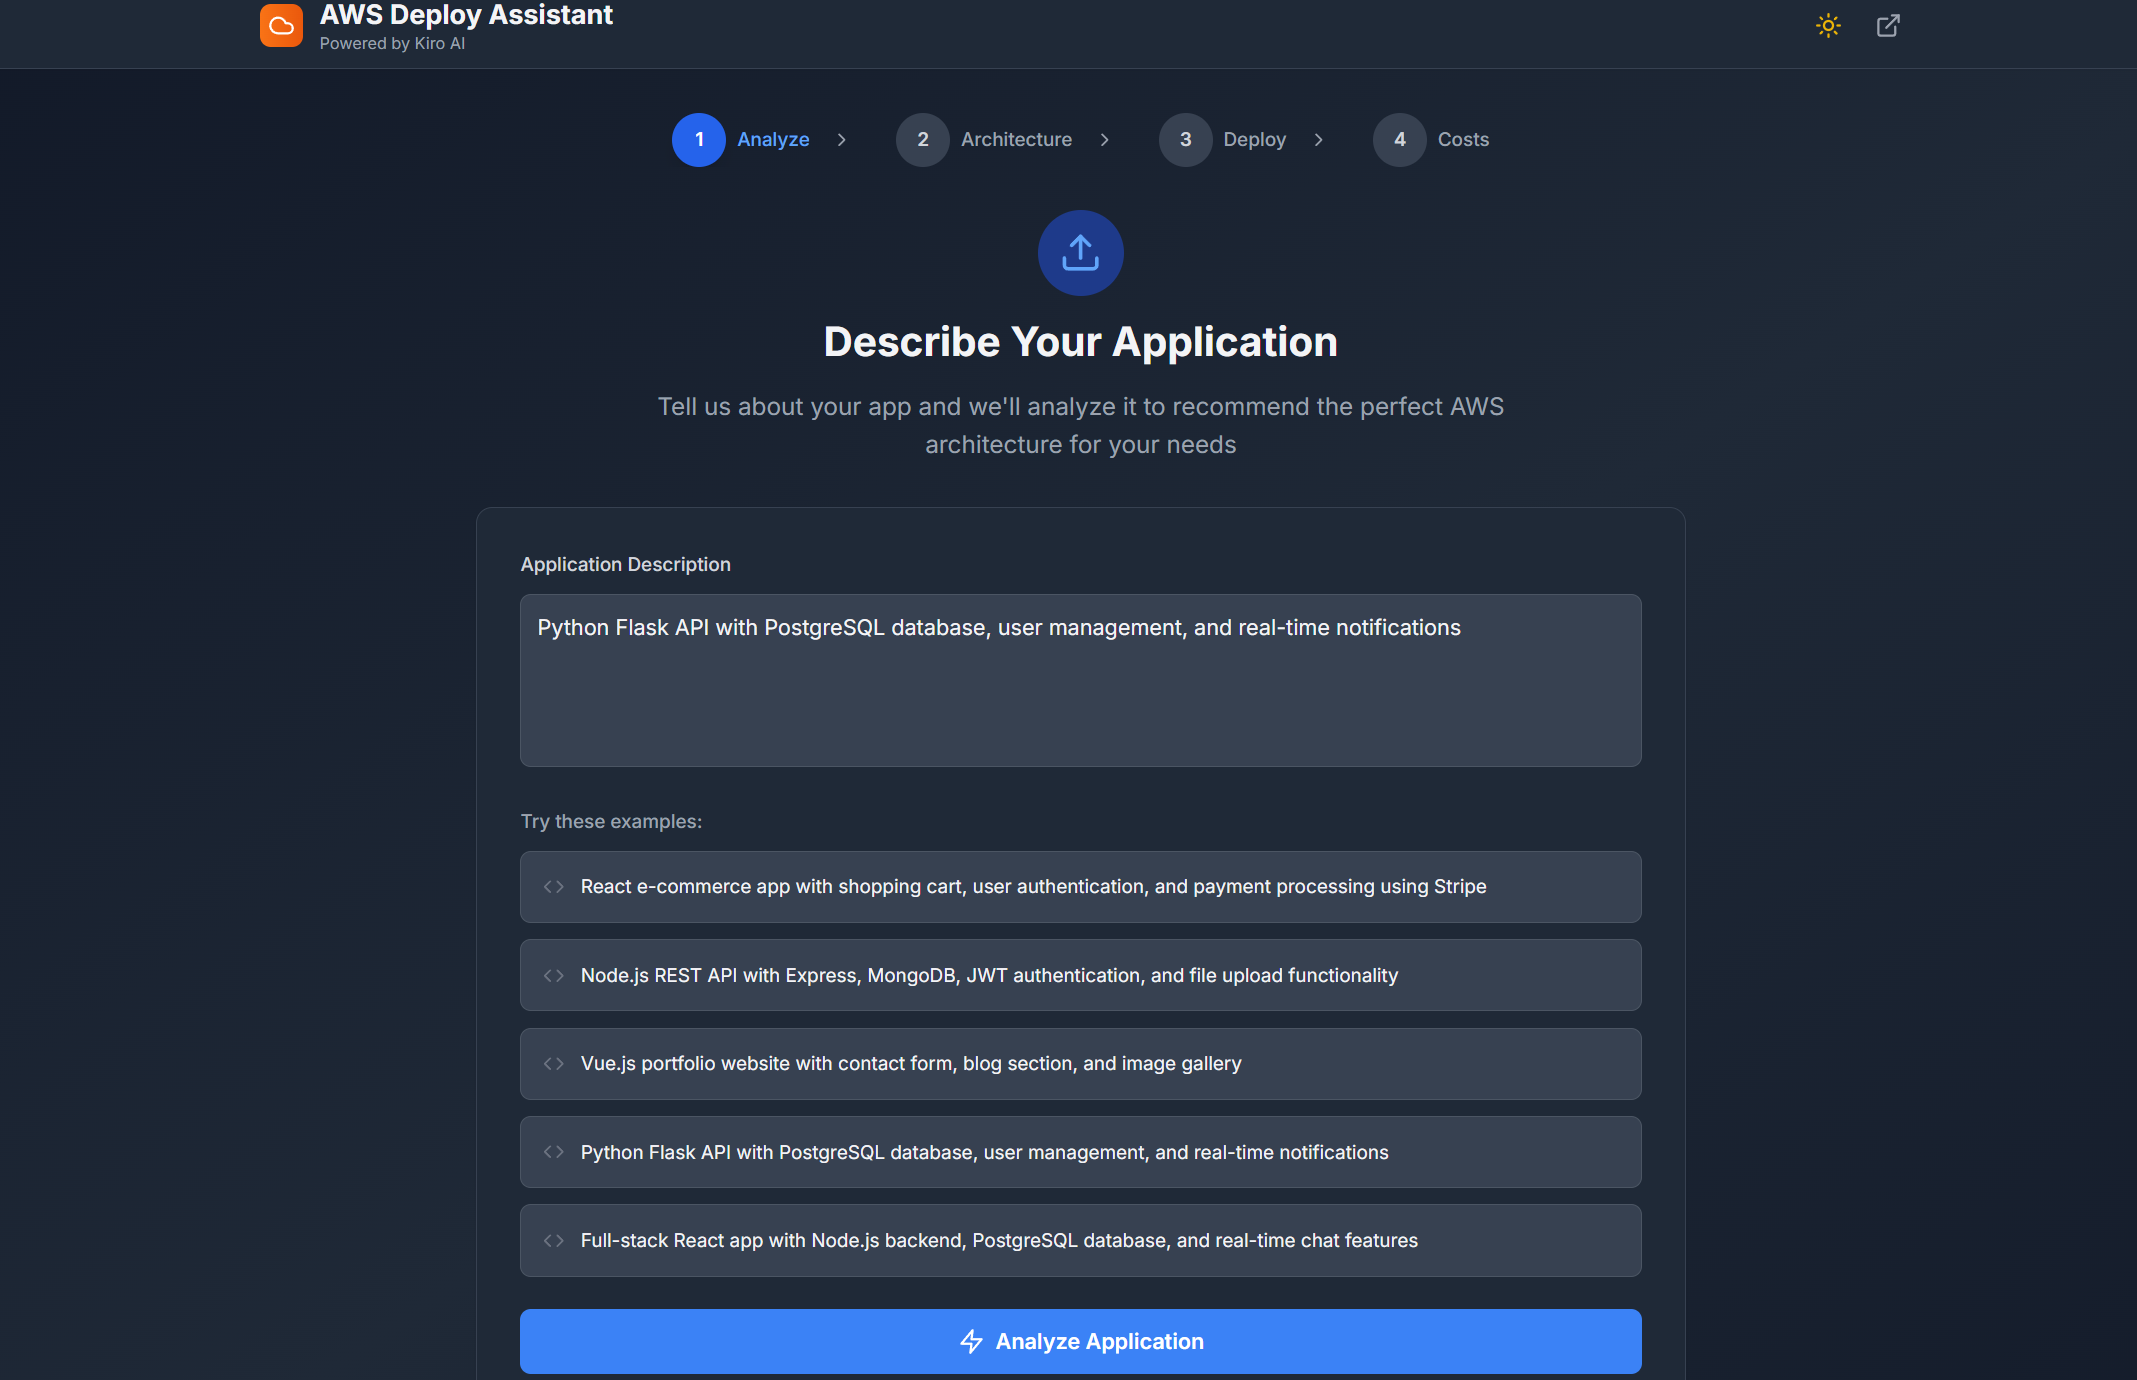Click code icon beside Full-stack React example
2137x1380 pixels.
(x=554, y=1241)
